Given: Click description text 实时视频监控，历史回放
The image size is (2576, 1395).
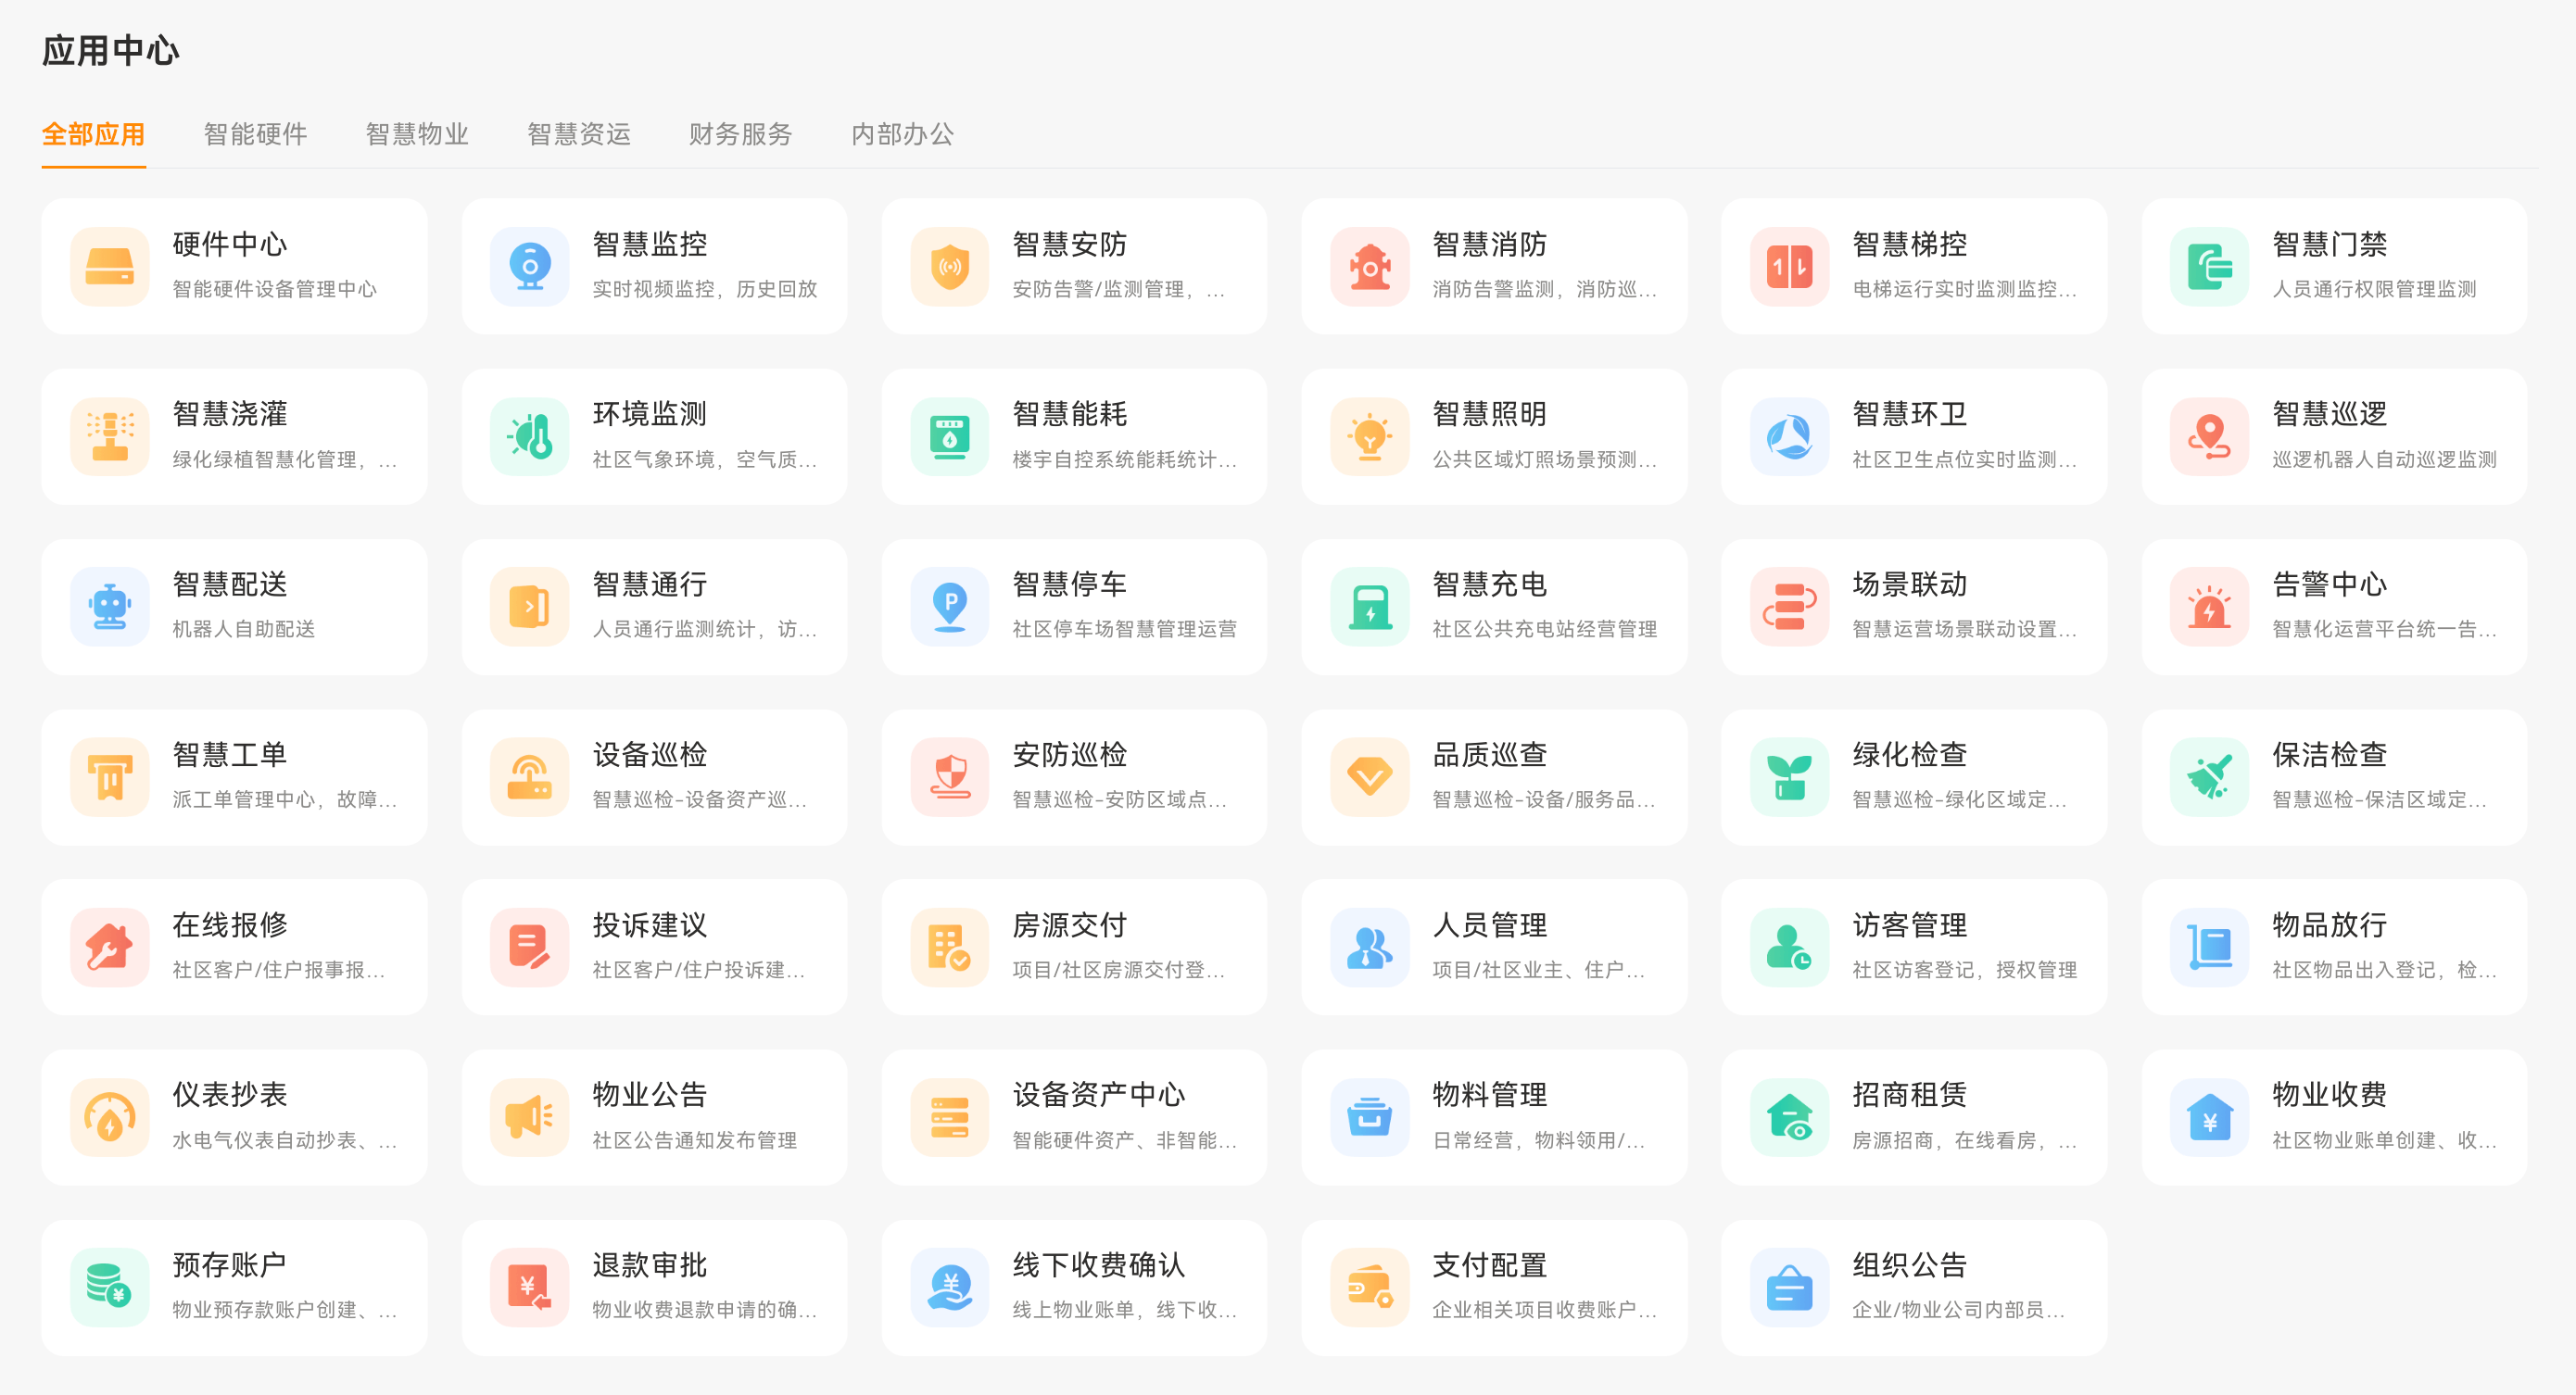Looking at the screenshot, I should click(x=705, y=289).
